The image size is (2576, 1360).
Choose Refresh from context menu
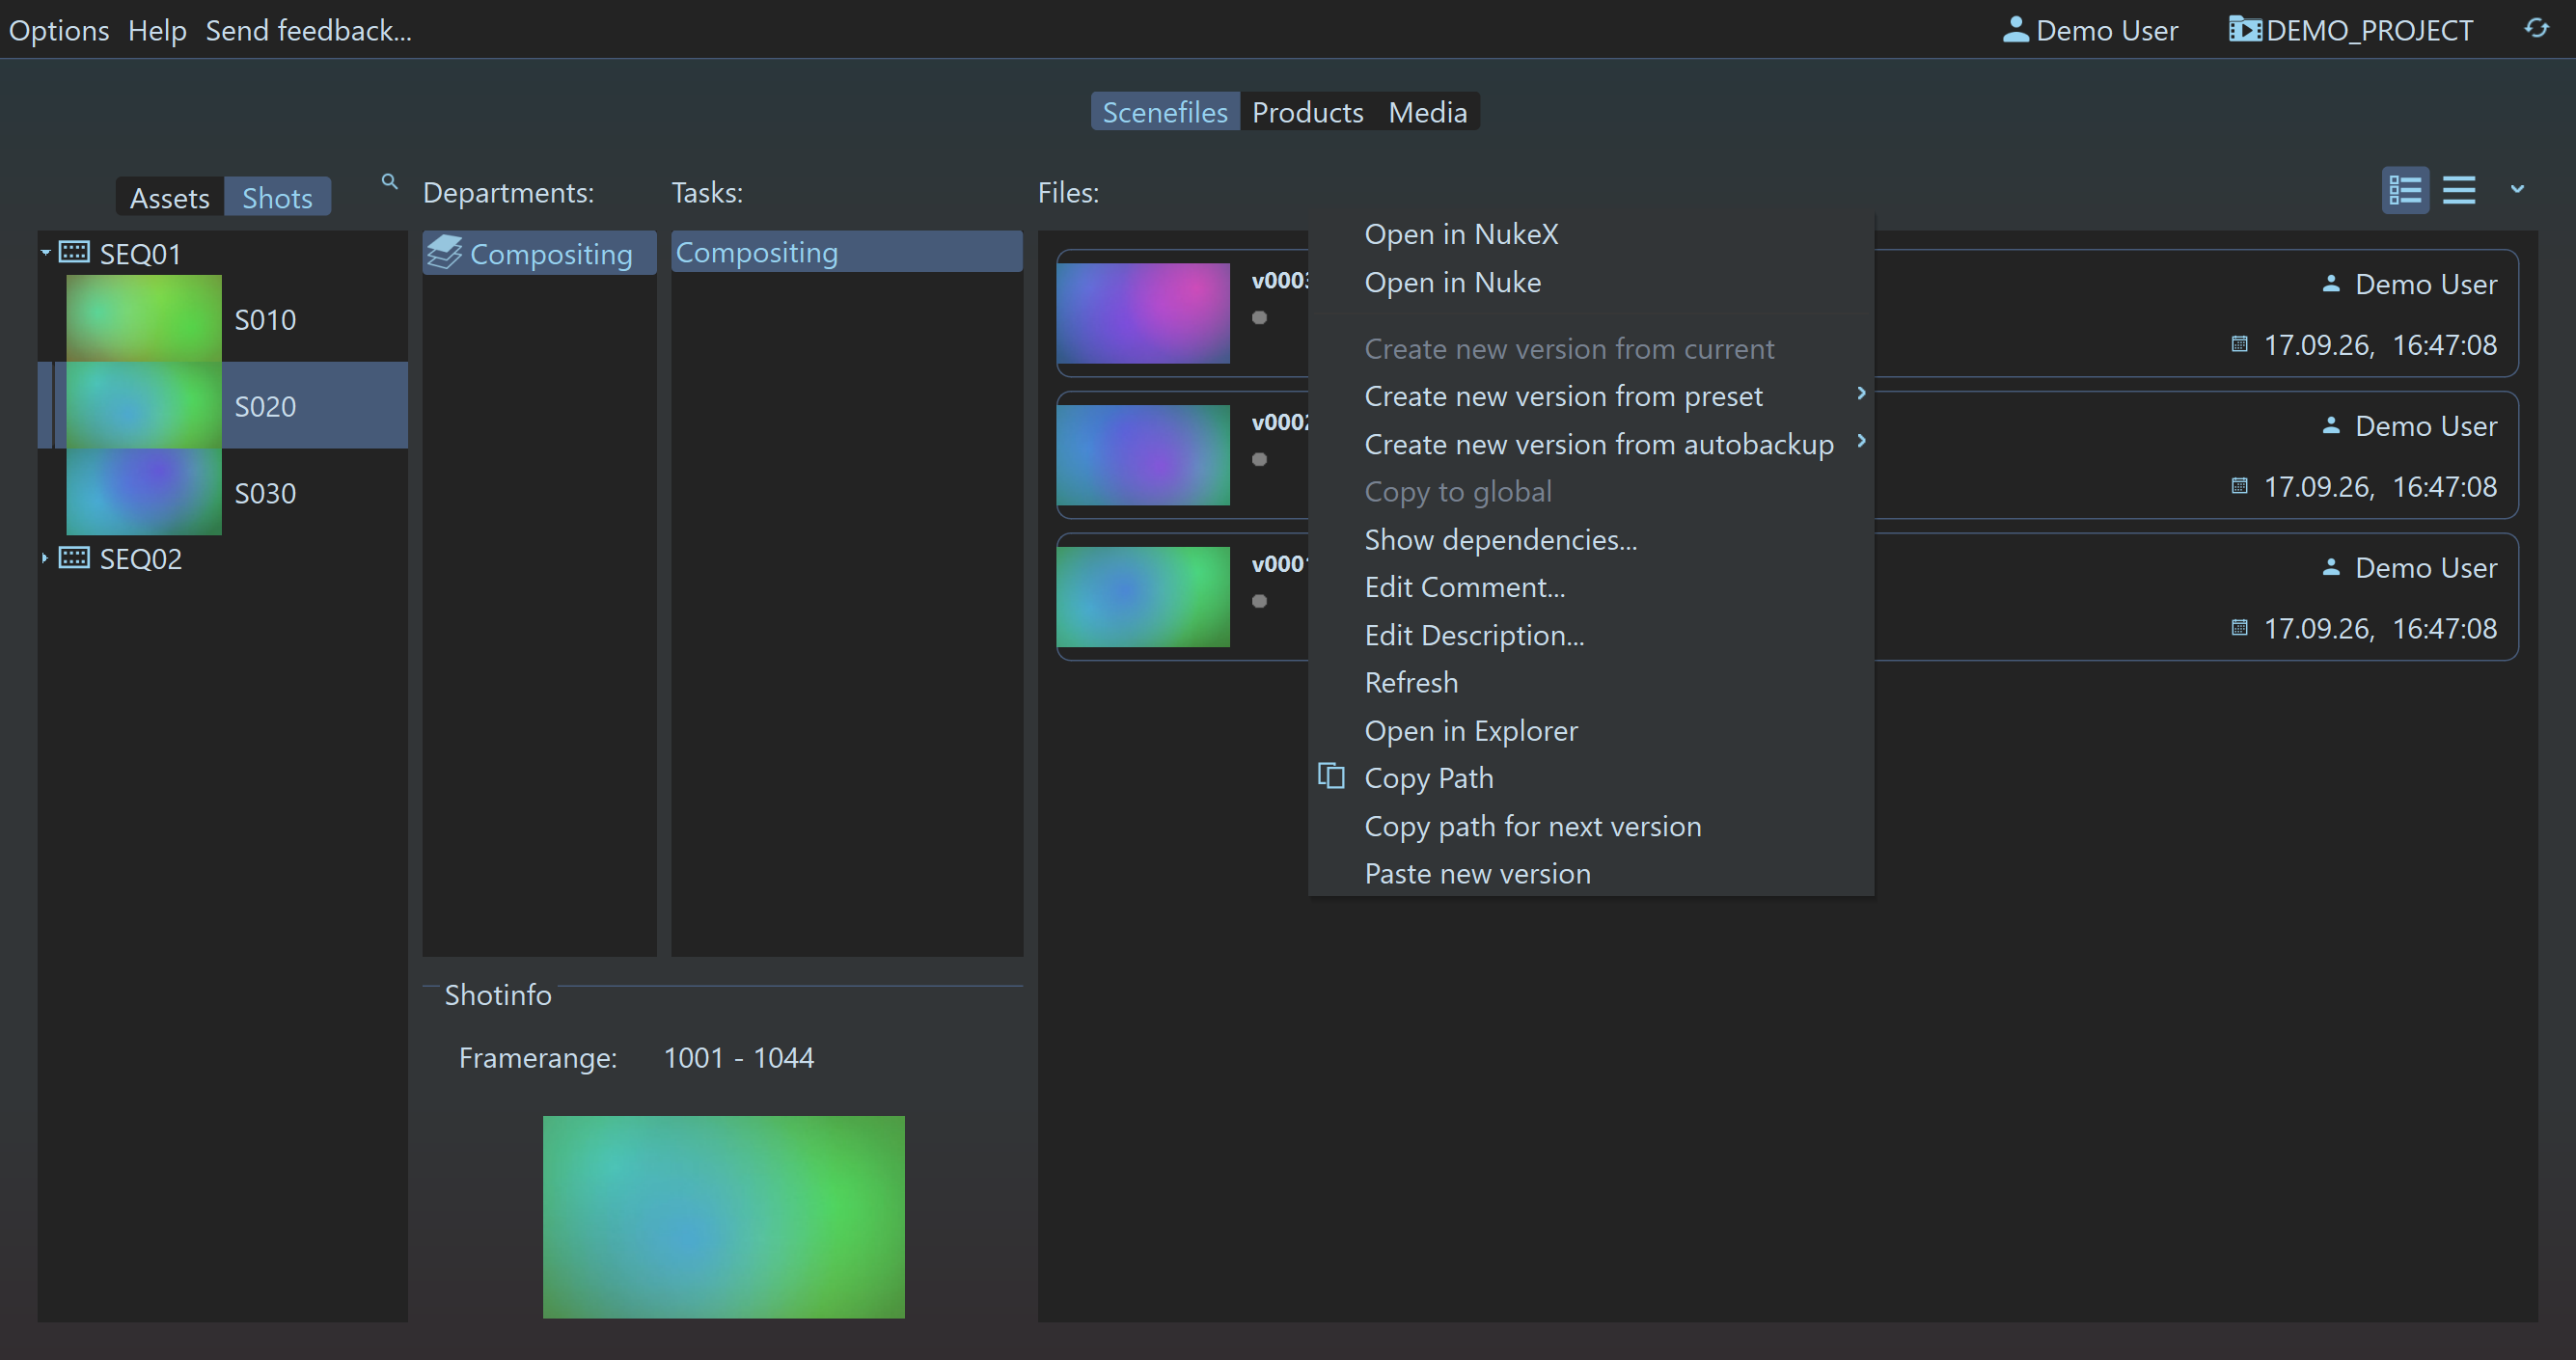(1590, 683)
